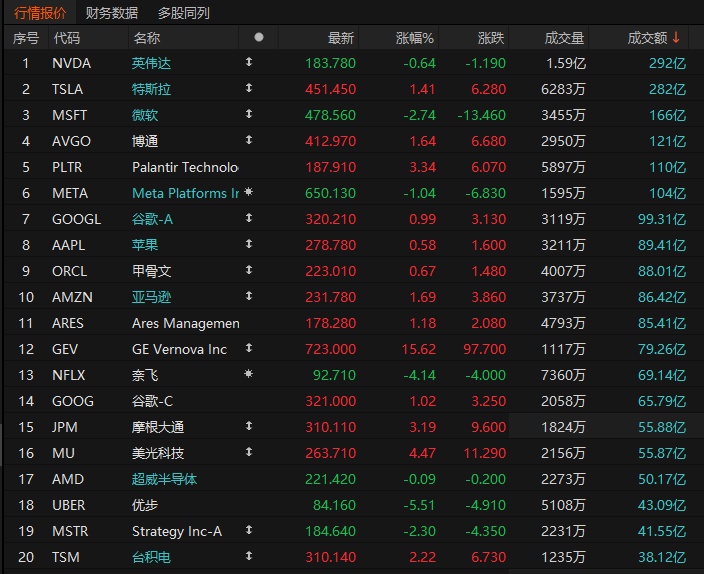Select the 摩根大通 name cell
The height and width of the screenshot is (574, 704).
[158, 427]
